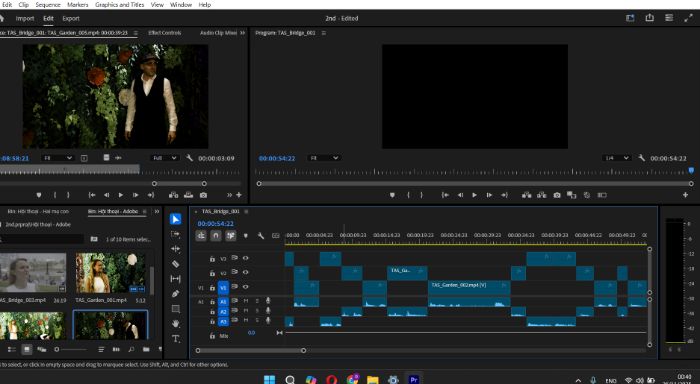Viewport: 700px width, 384px height.
Task: Select the Type tool
Action: (x=175, y=338)
